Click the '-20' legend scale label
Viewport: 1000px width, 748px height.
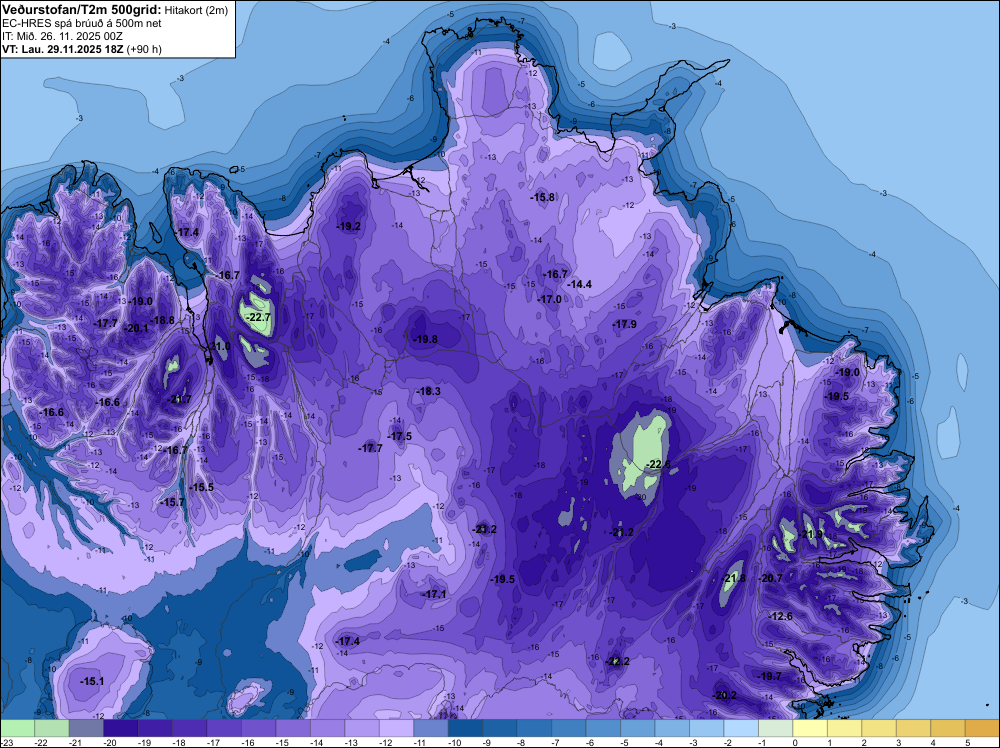tap(112, 743)
